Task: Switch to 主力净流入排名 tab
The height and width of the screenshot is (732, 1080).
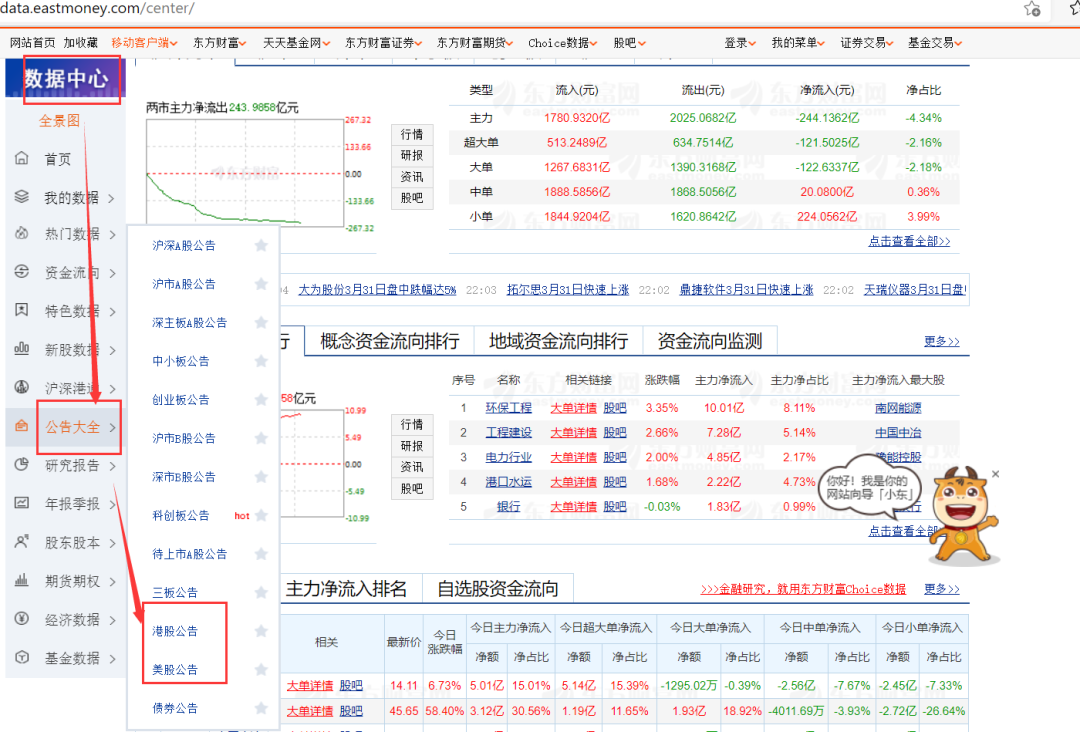Action: pos(346,589)
